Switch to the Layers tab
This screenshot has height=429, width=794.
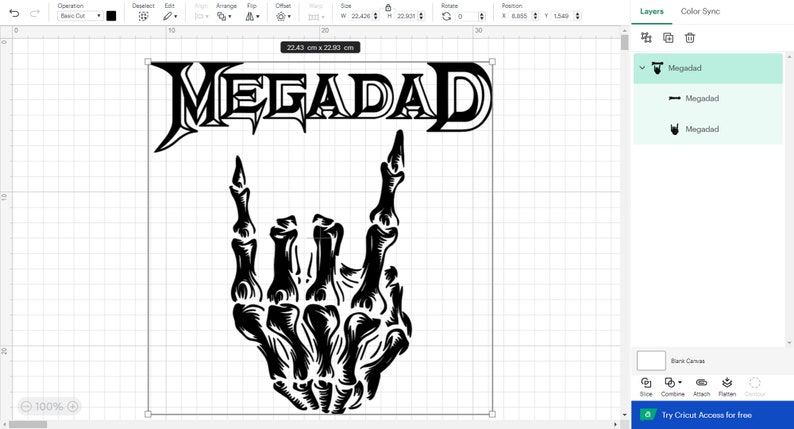pos(652,11)
